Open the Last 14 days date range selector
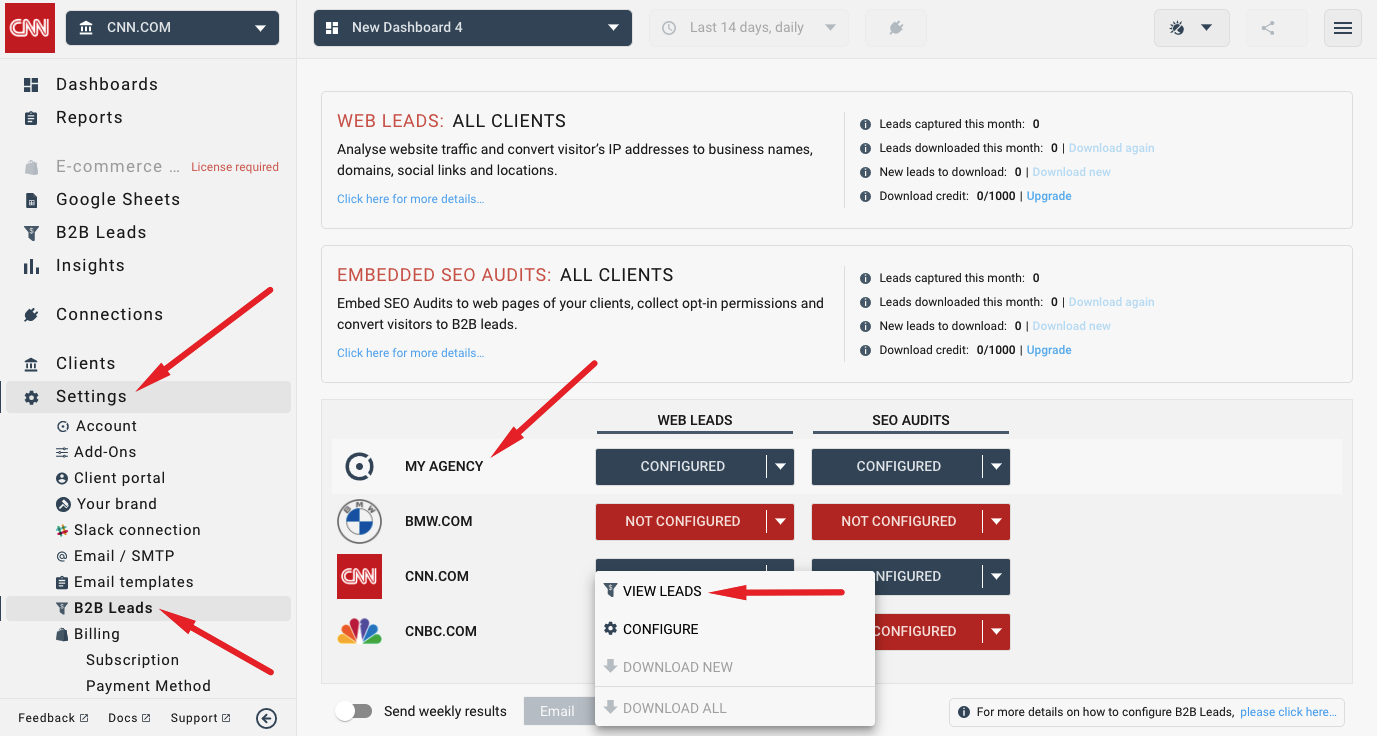 pos(750,28)
